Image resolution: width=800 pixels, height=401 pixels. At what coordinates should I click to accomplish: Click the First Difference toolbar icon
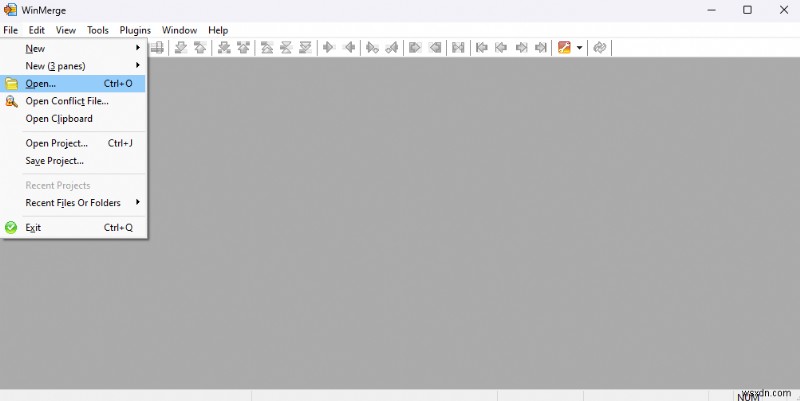tap(267, 47)
